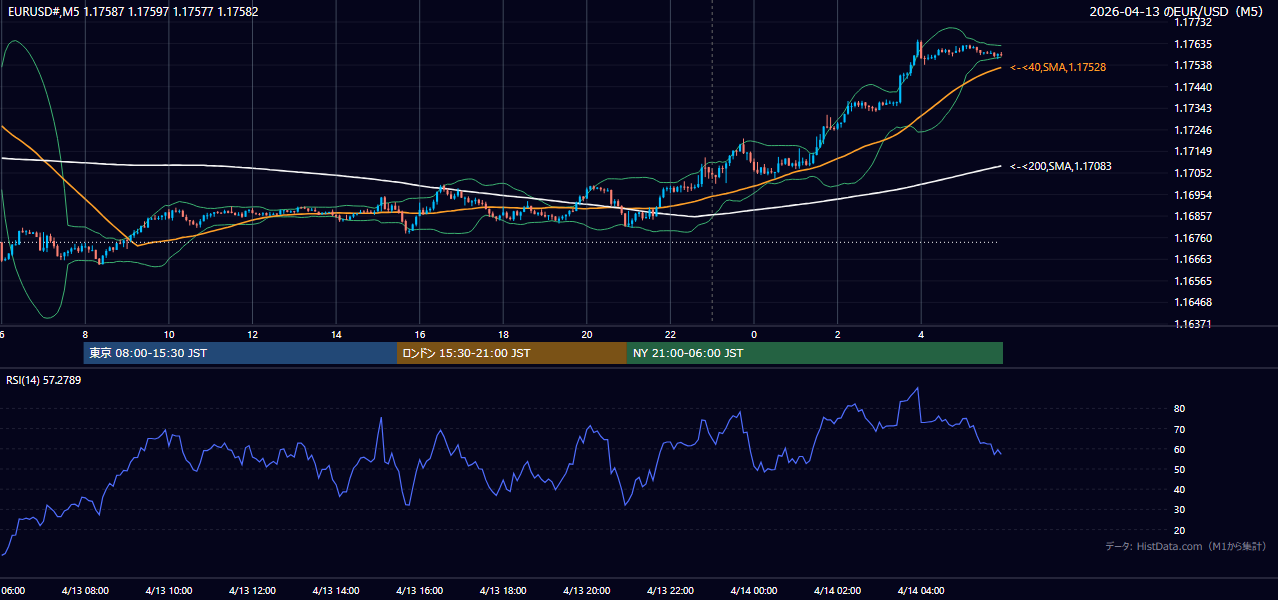Click hour 10 on the price chart axis
The width and height of the screenshot is (1278, 600).
[x=169, y=334]
